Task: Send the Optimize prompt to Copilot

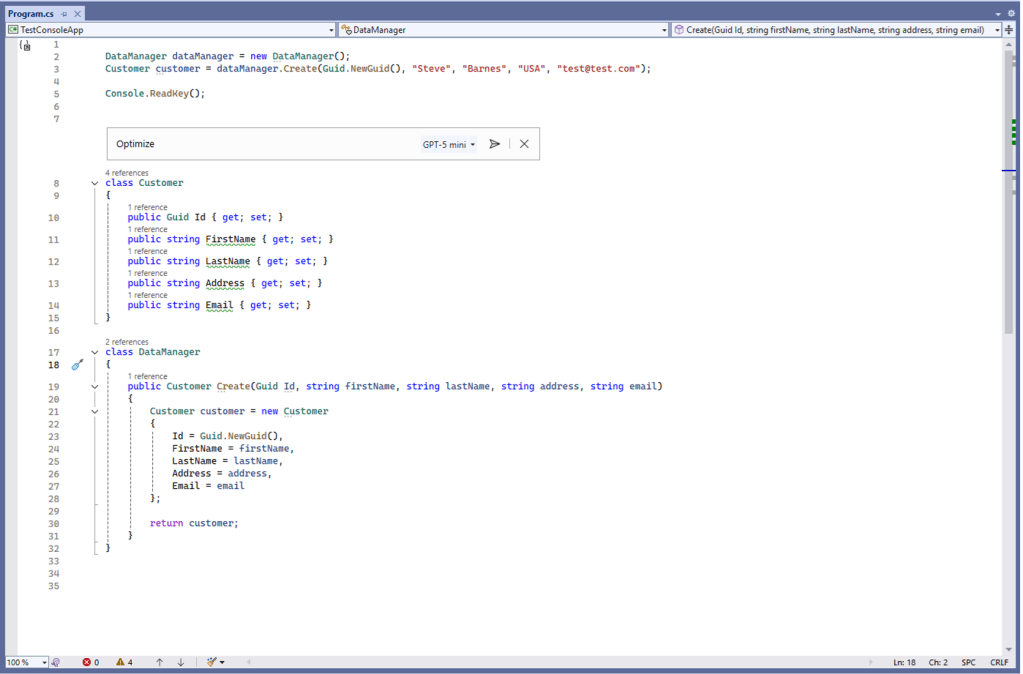Action: [494, 143]
